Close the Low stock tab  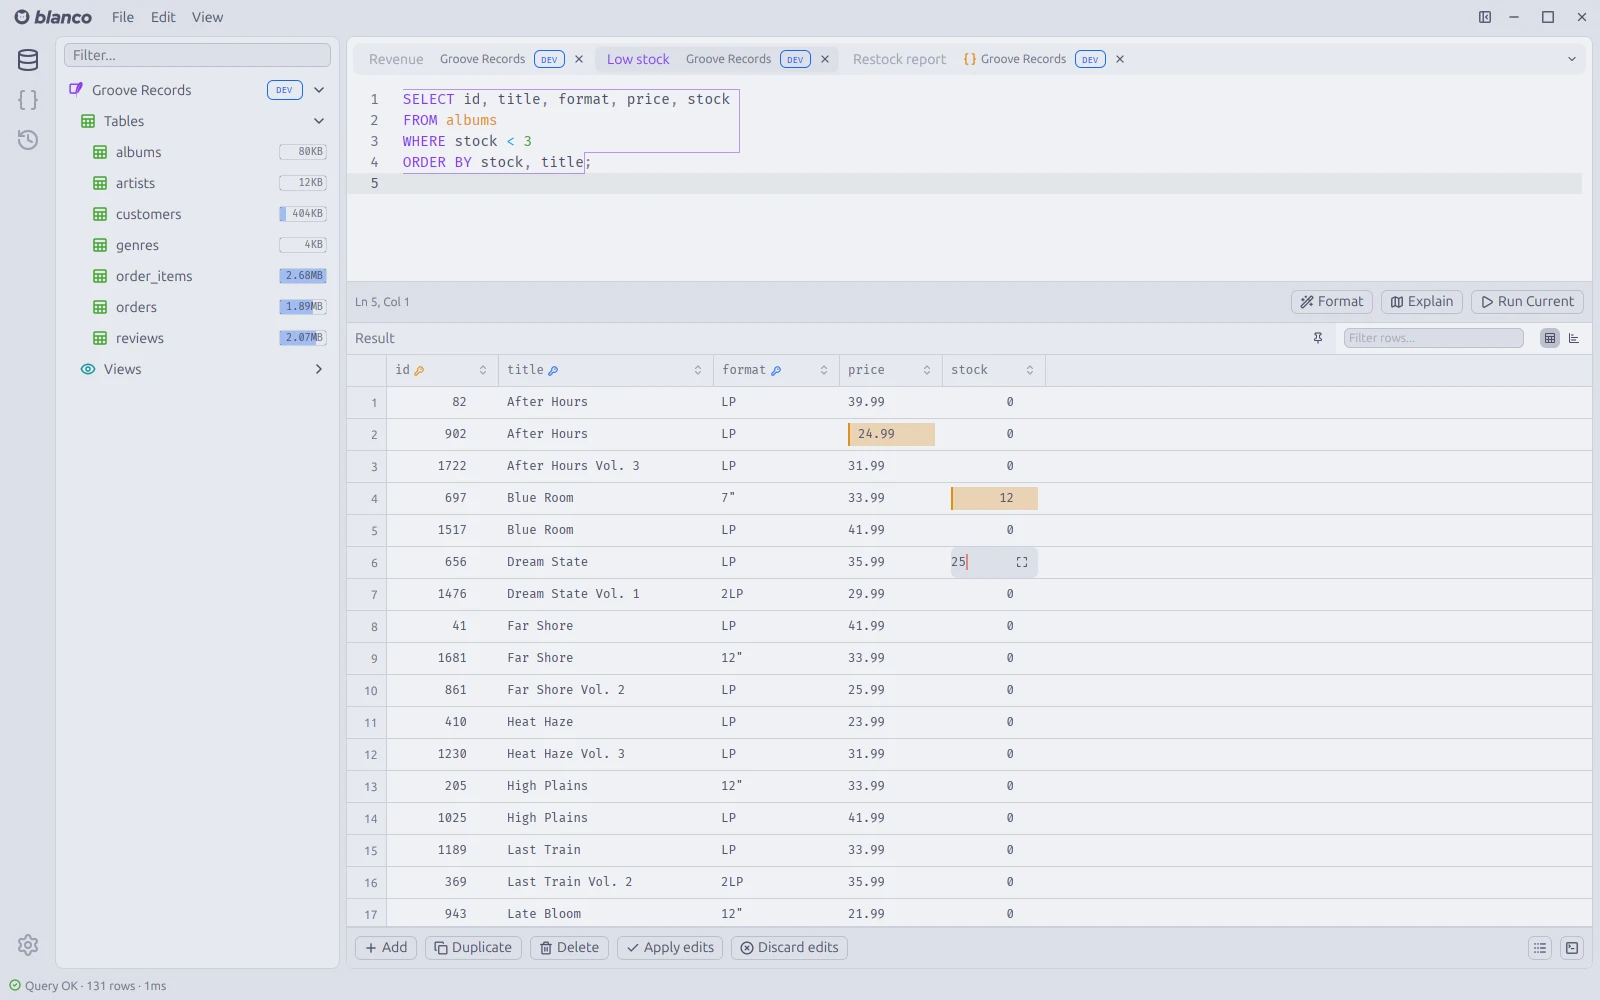[825, 59]
